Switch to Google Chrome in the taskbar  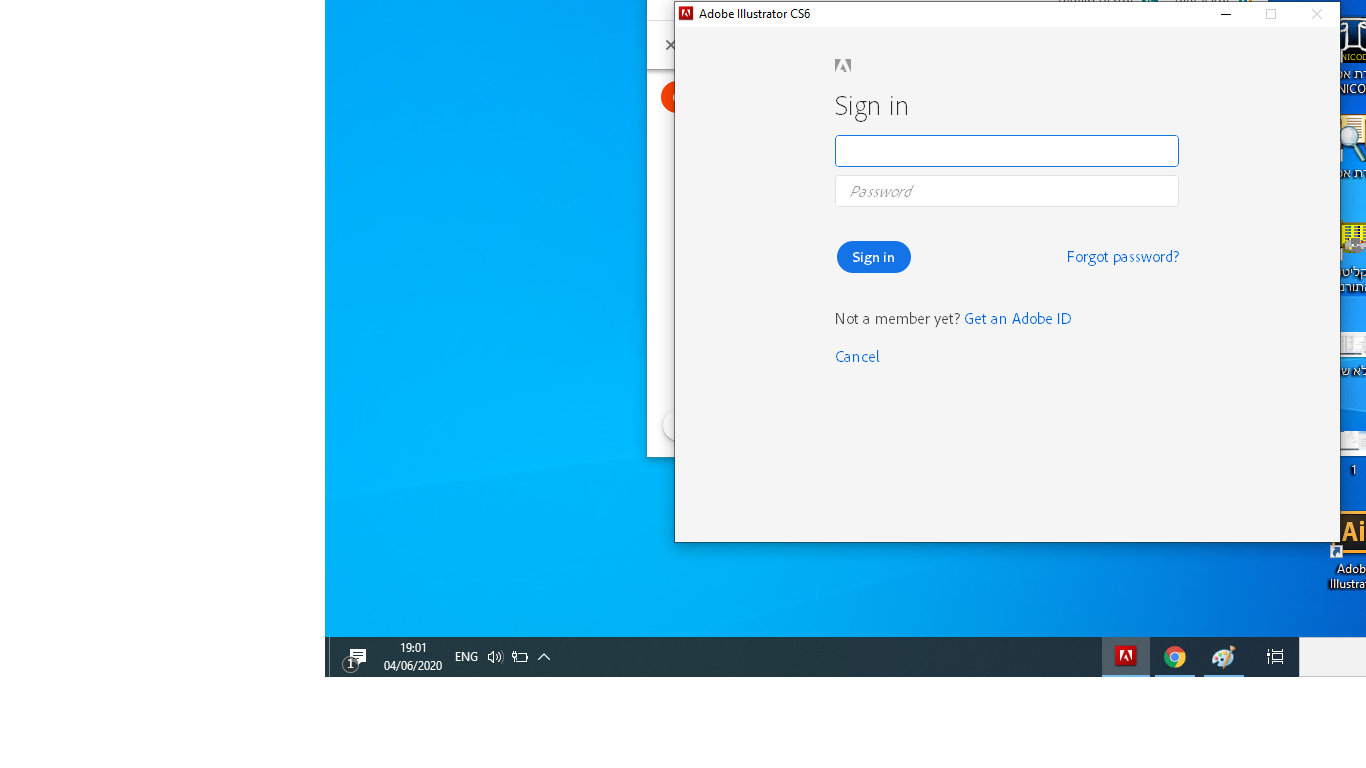tap(1175, 657)
